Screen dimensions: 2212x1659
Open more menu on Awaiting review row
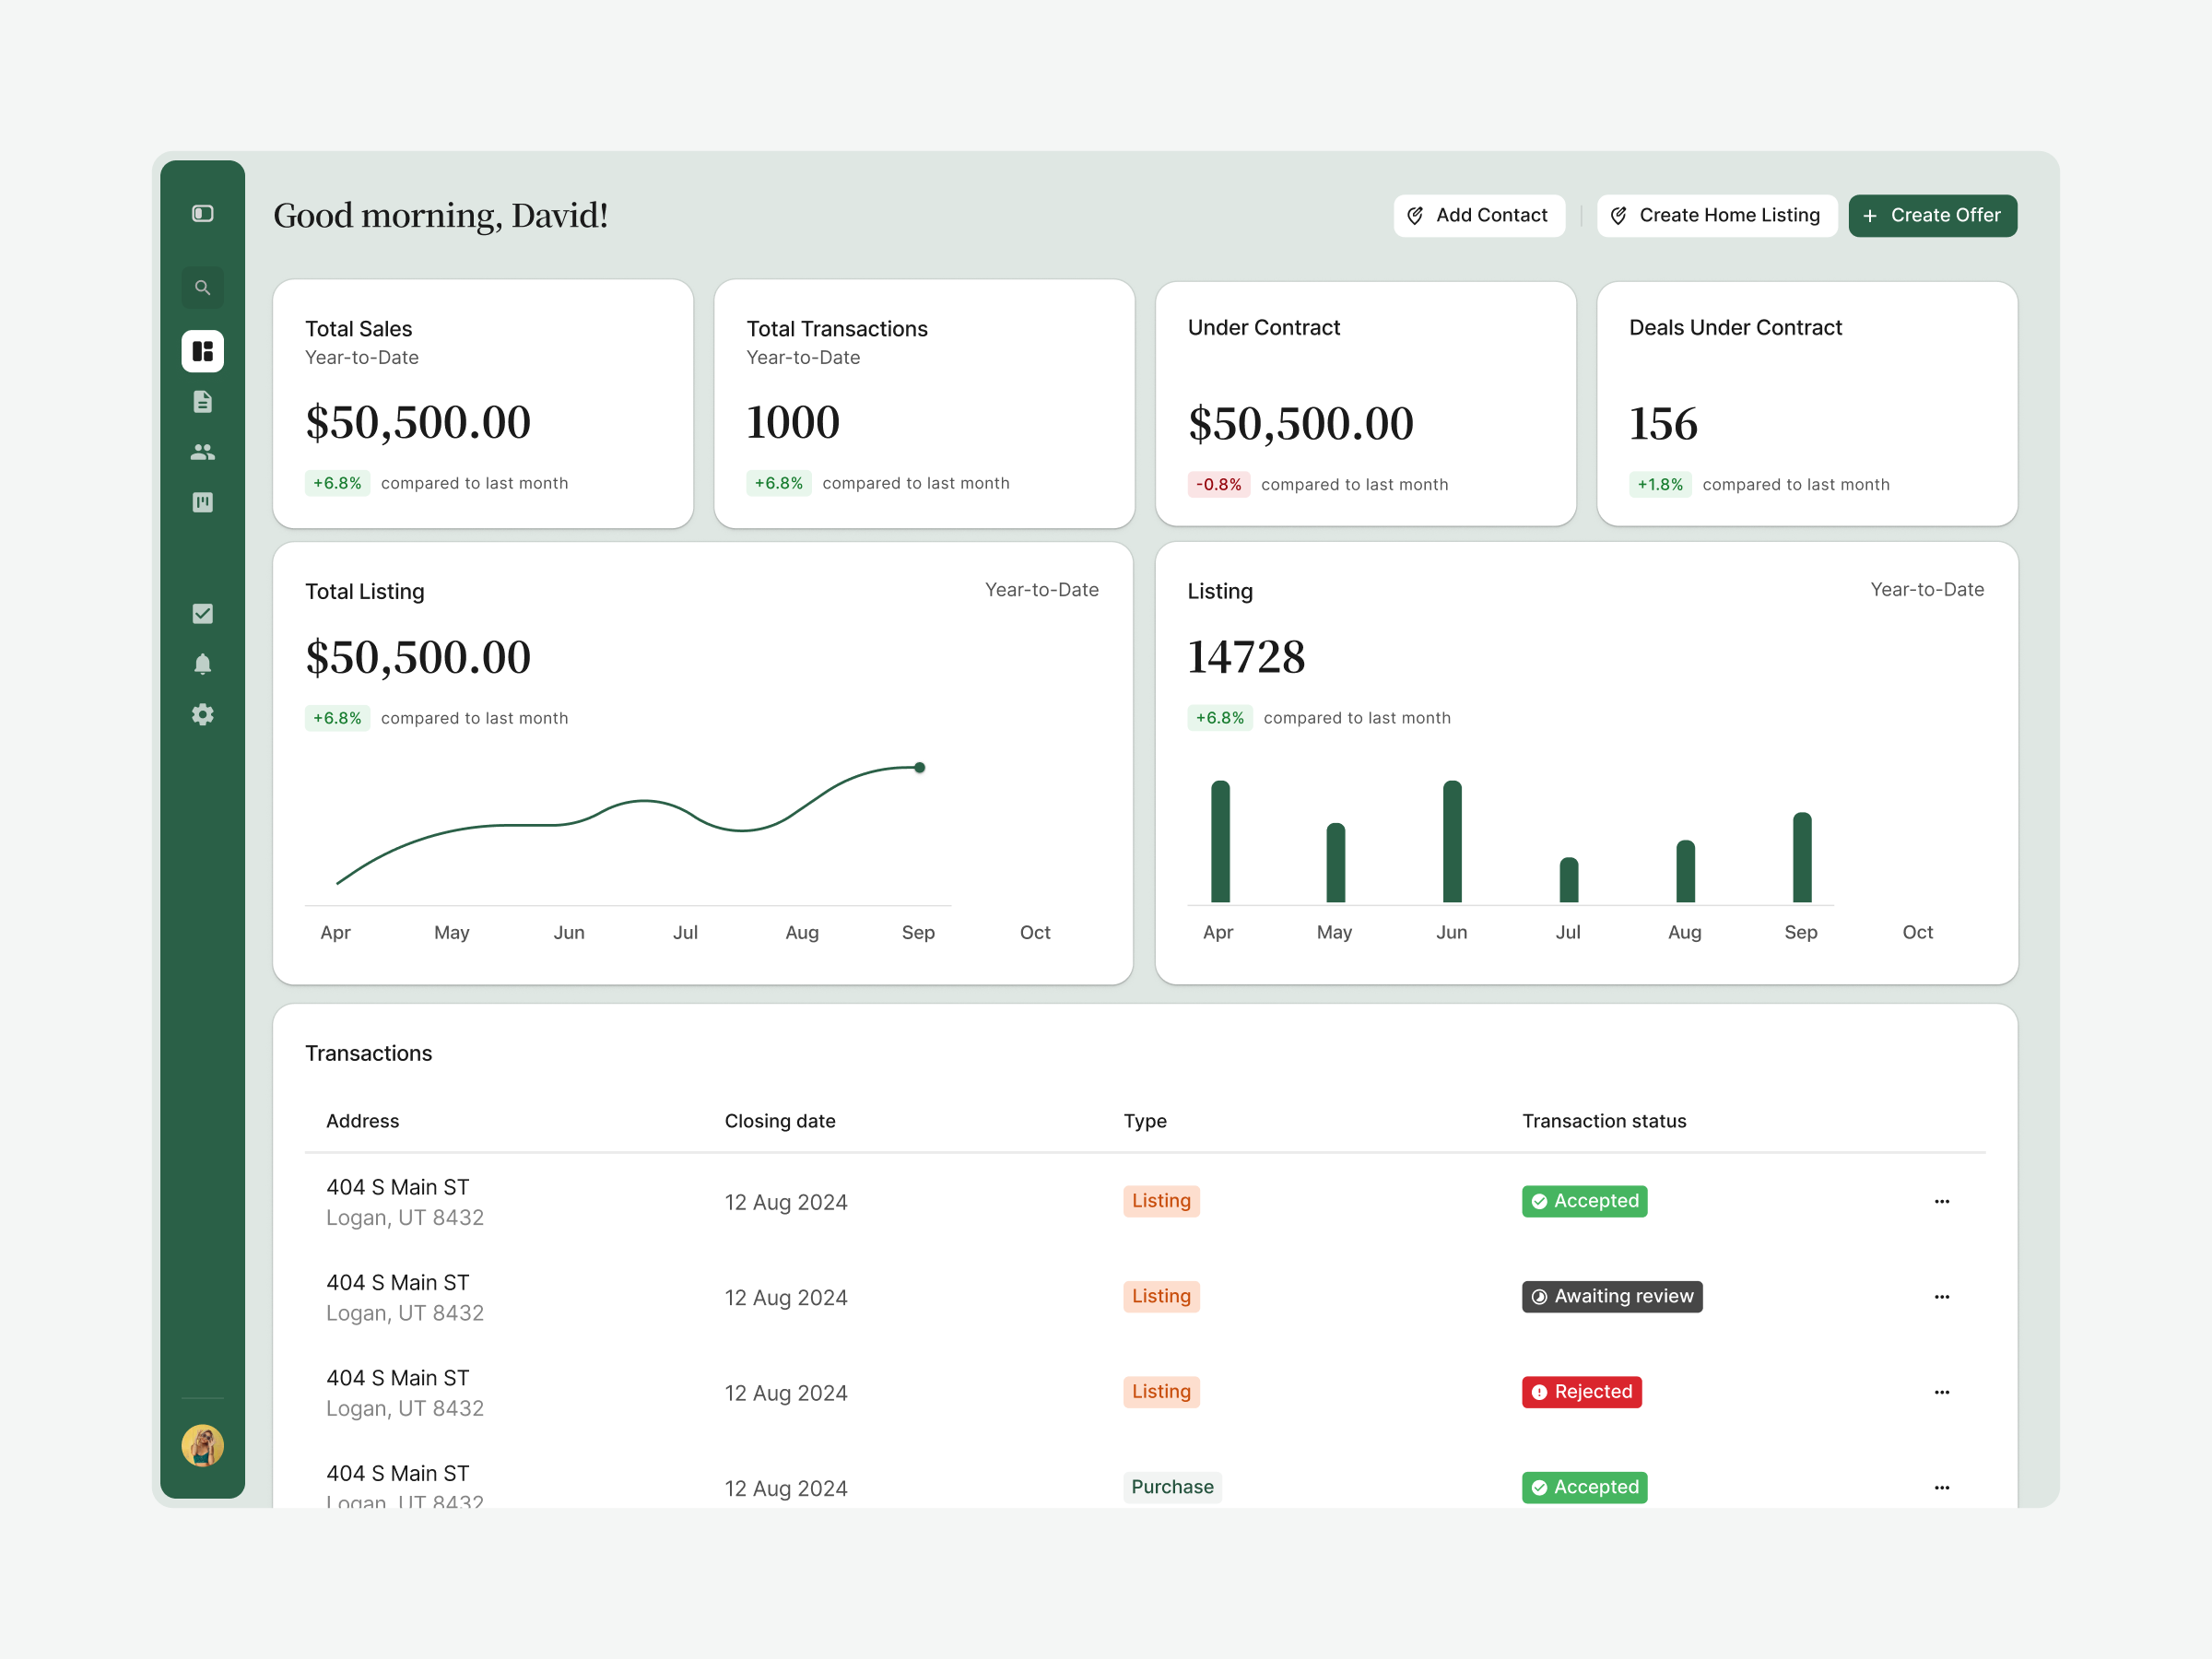tap(1942, 1297)
